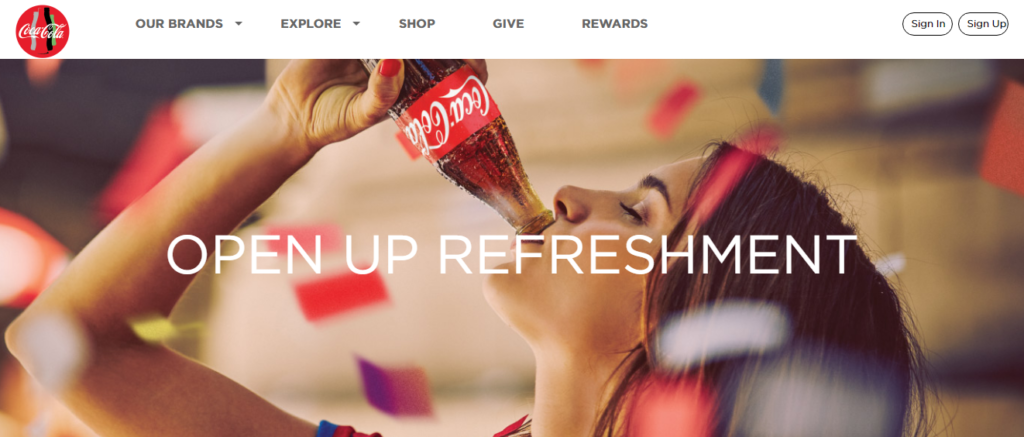Viewport: 1024px width, 437px height.
Task: Click the Sign Up button
Action: click(983, 24)
